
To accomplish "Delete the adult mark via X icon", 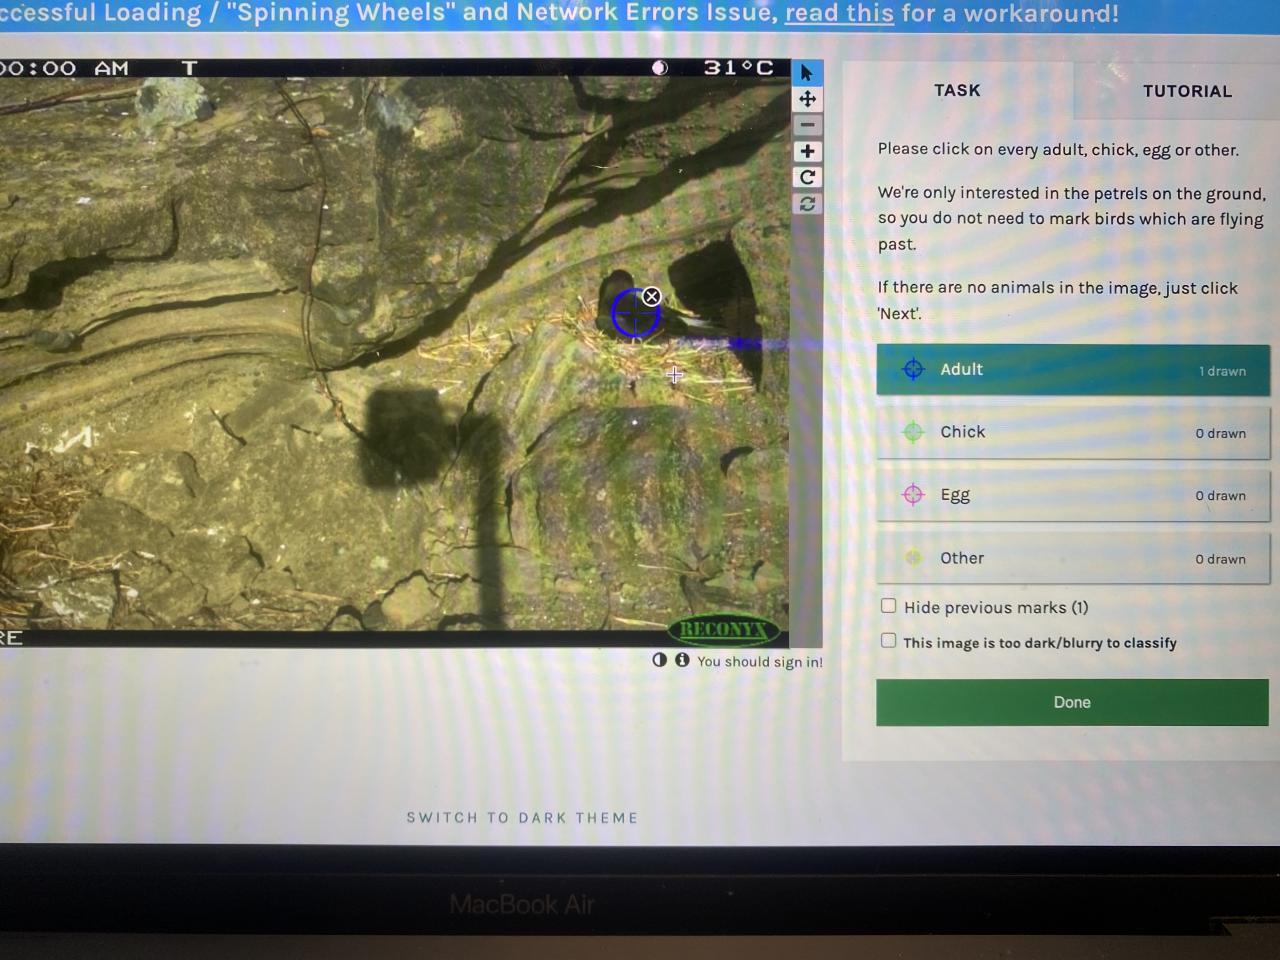I will (651, 296).
